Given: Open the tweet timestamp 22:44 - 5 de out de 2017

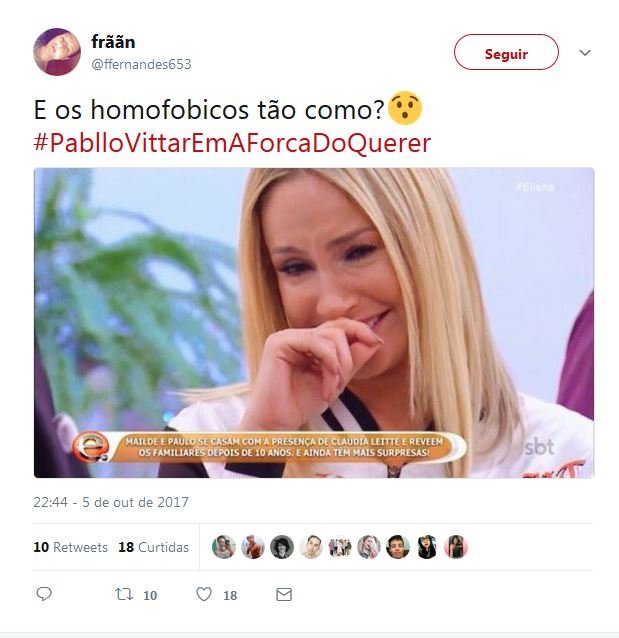Looking at the screenshot, I should pyautogui.click(x=111, y=502).
